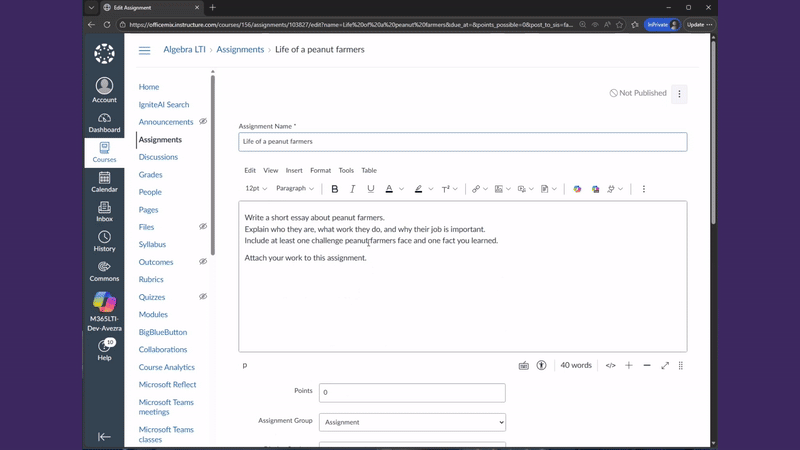Click the superscript button
This screenshot has width=800, height=450.
[445, 189]
